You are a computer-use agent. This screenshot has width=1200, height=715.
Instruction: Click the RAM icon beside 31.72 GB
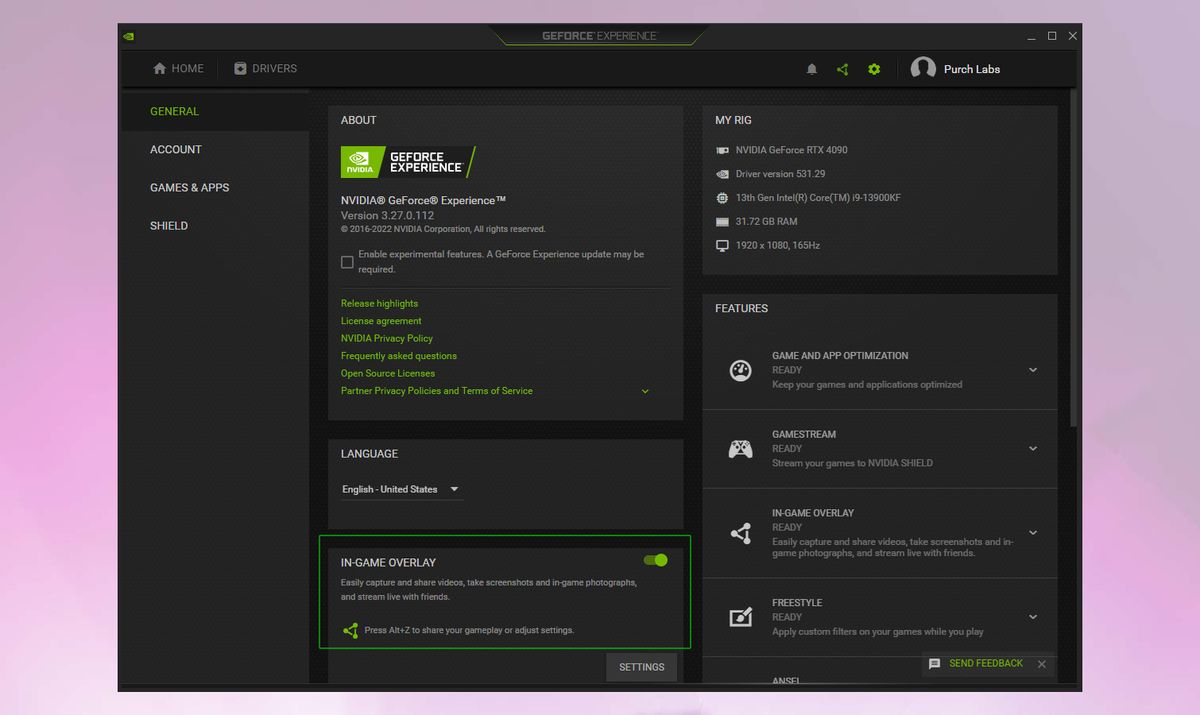coord(722,222)
